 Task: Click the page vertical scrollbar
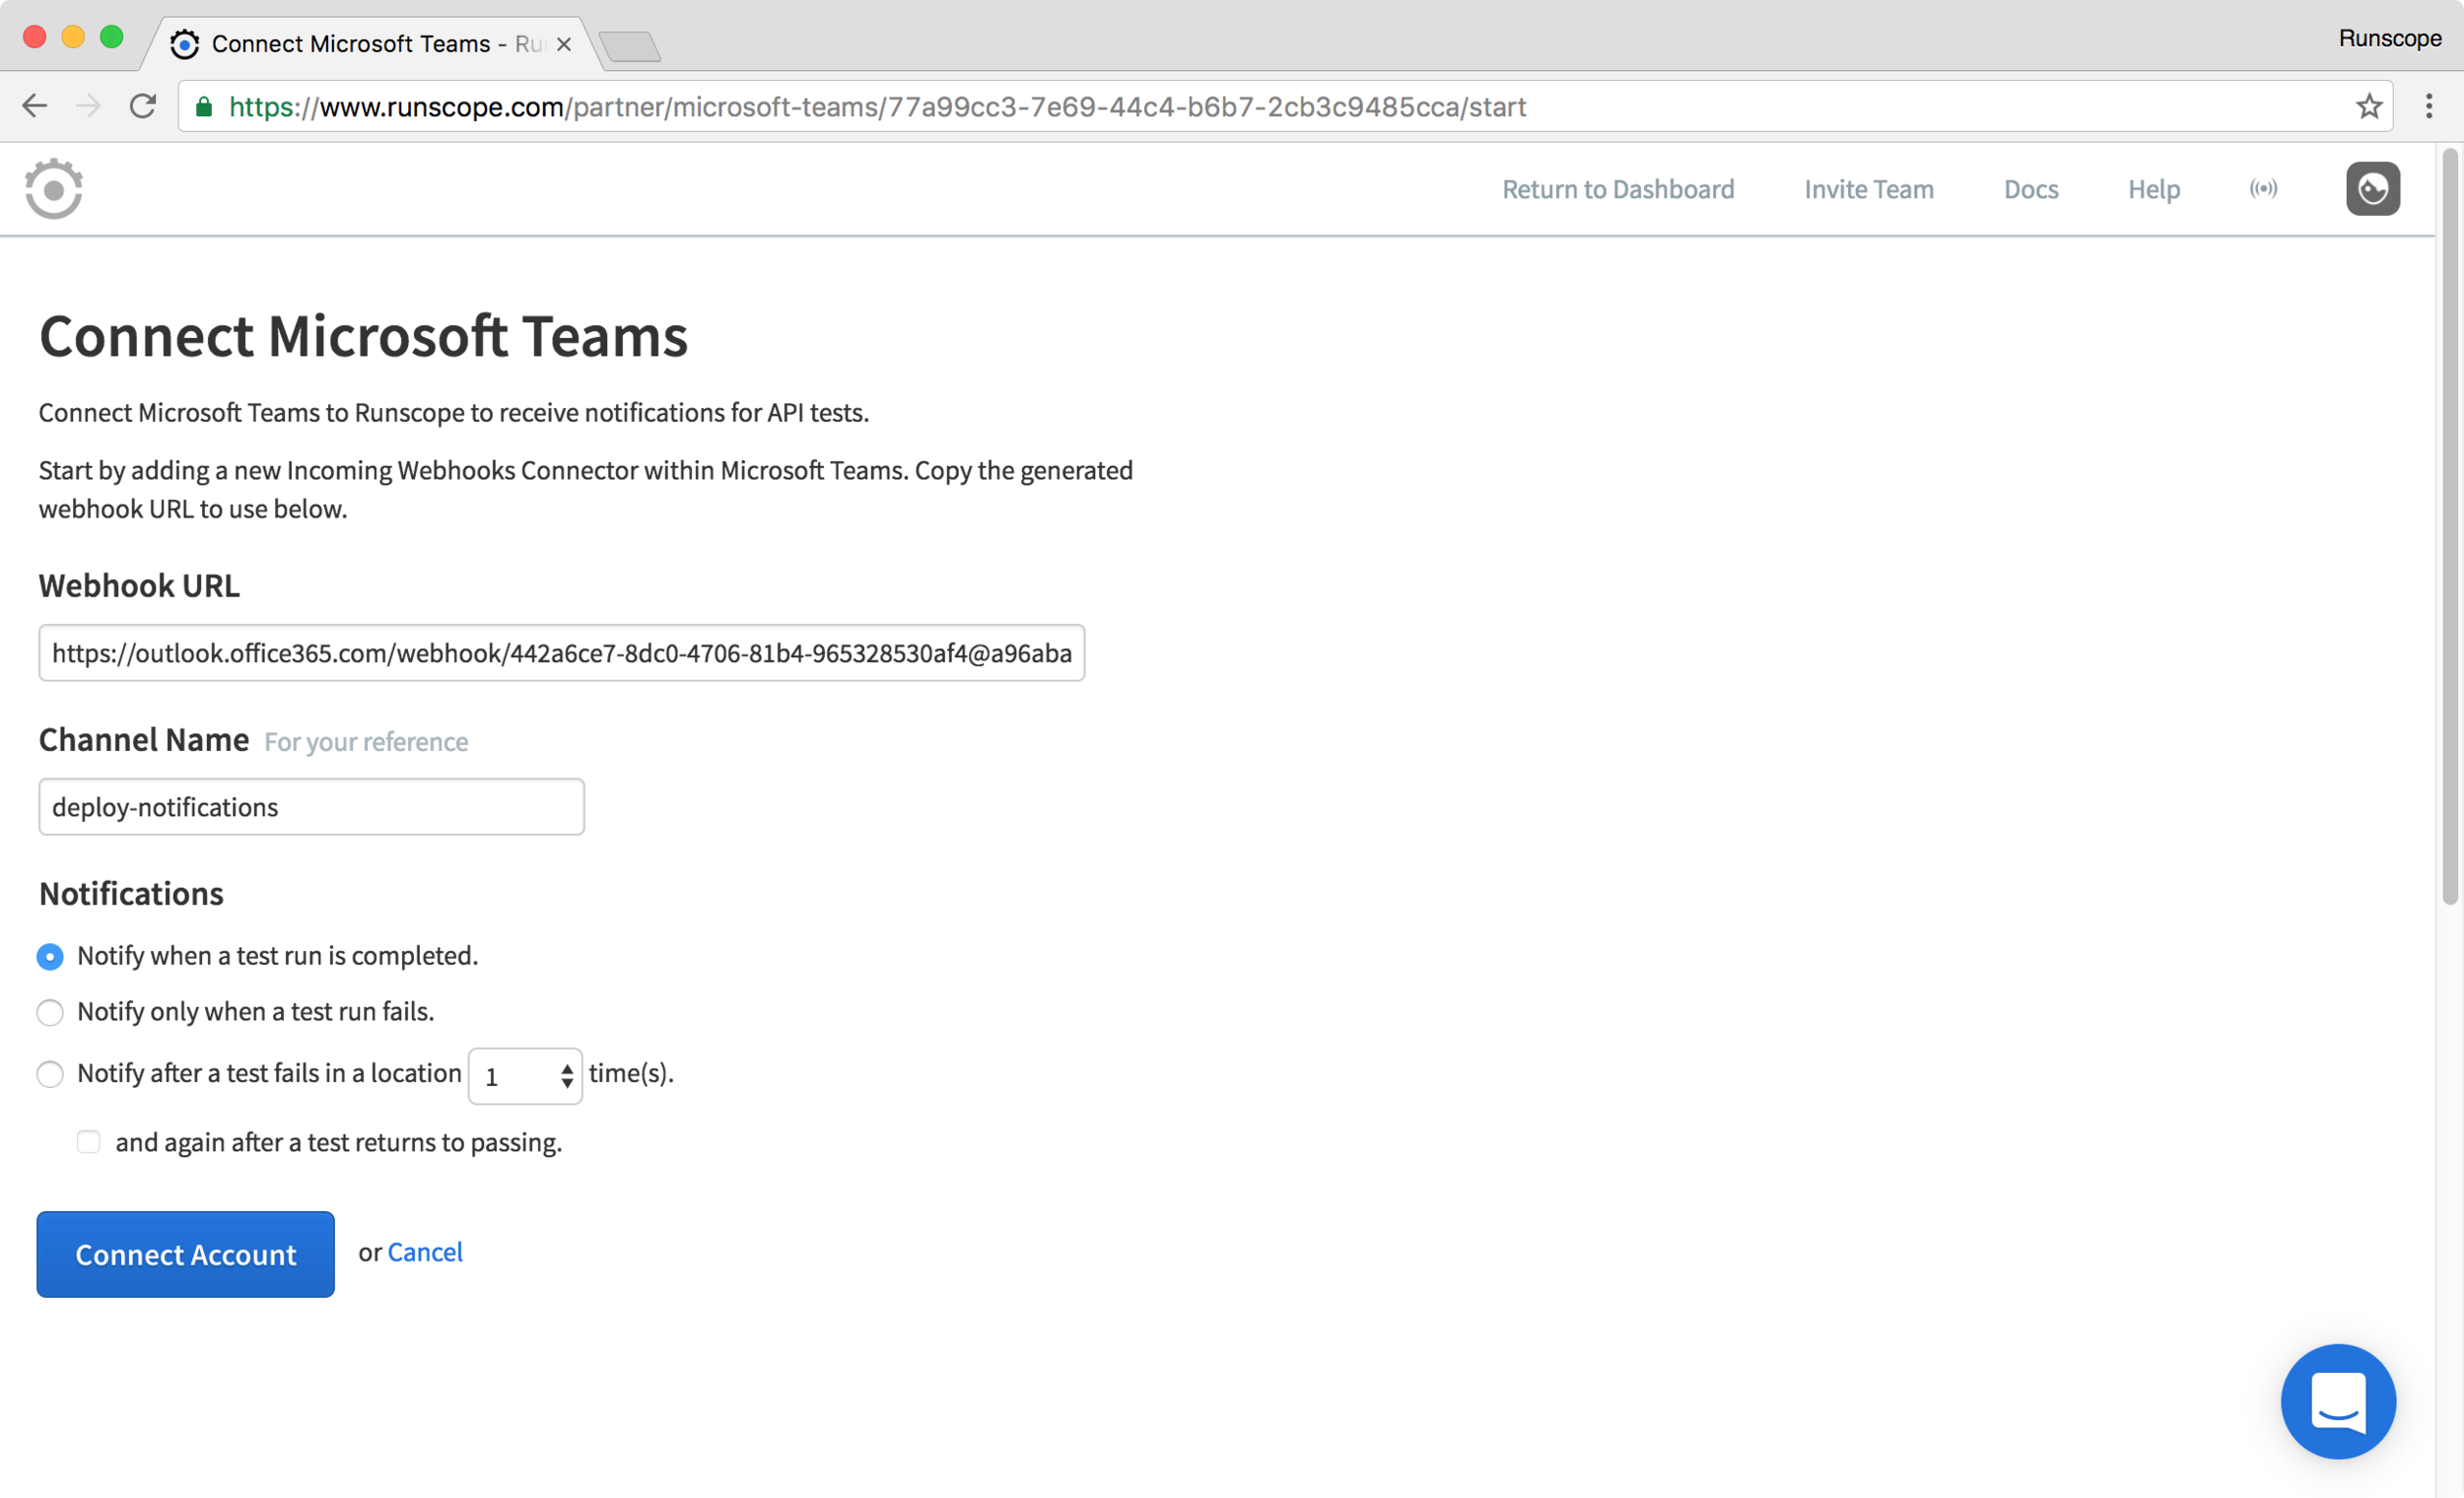(2449, 526)
